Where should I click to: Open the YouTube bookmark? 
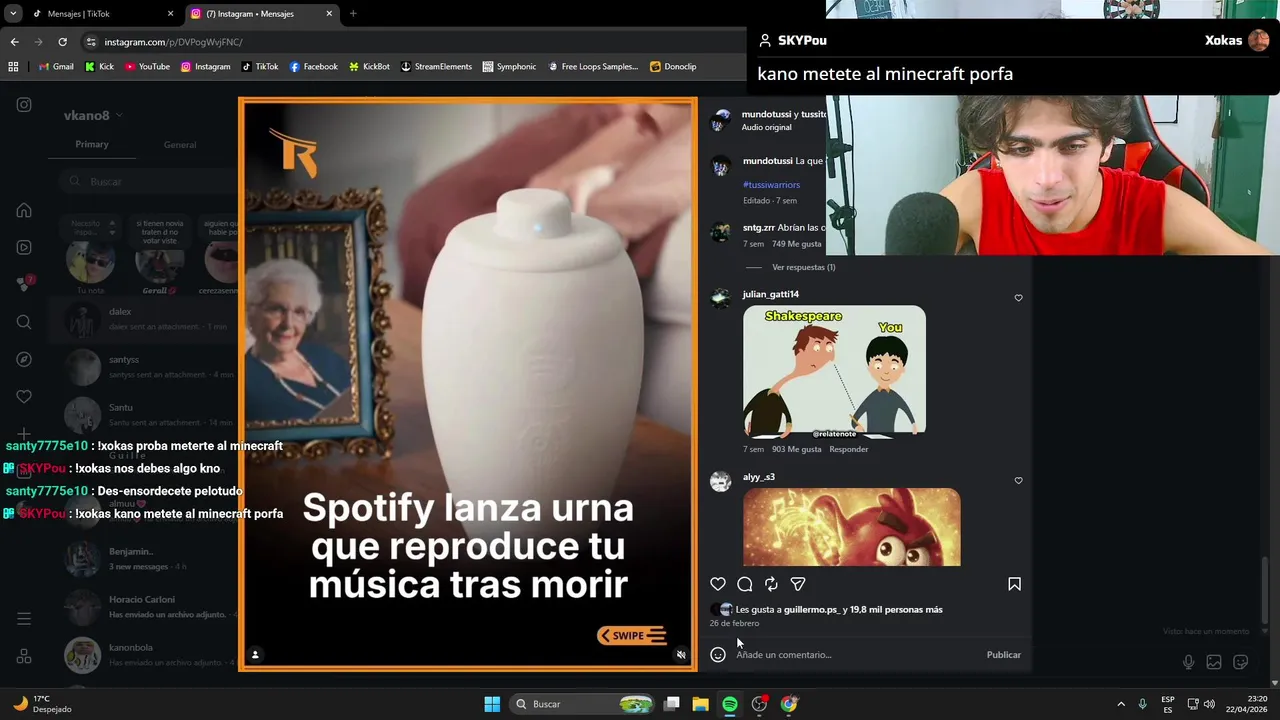pyautogui.click(x=147, y=67)
